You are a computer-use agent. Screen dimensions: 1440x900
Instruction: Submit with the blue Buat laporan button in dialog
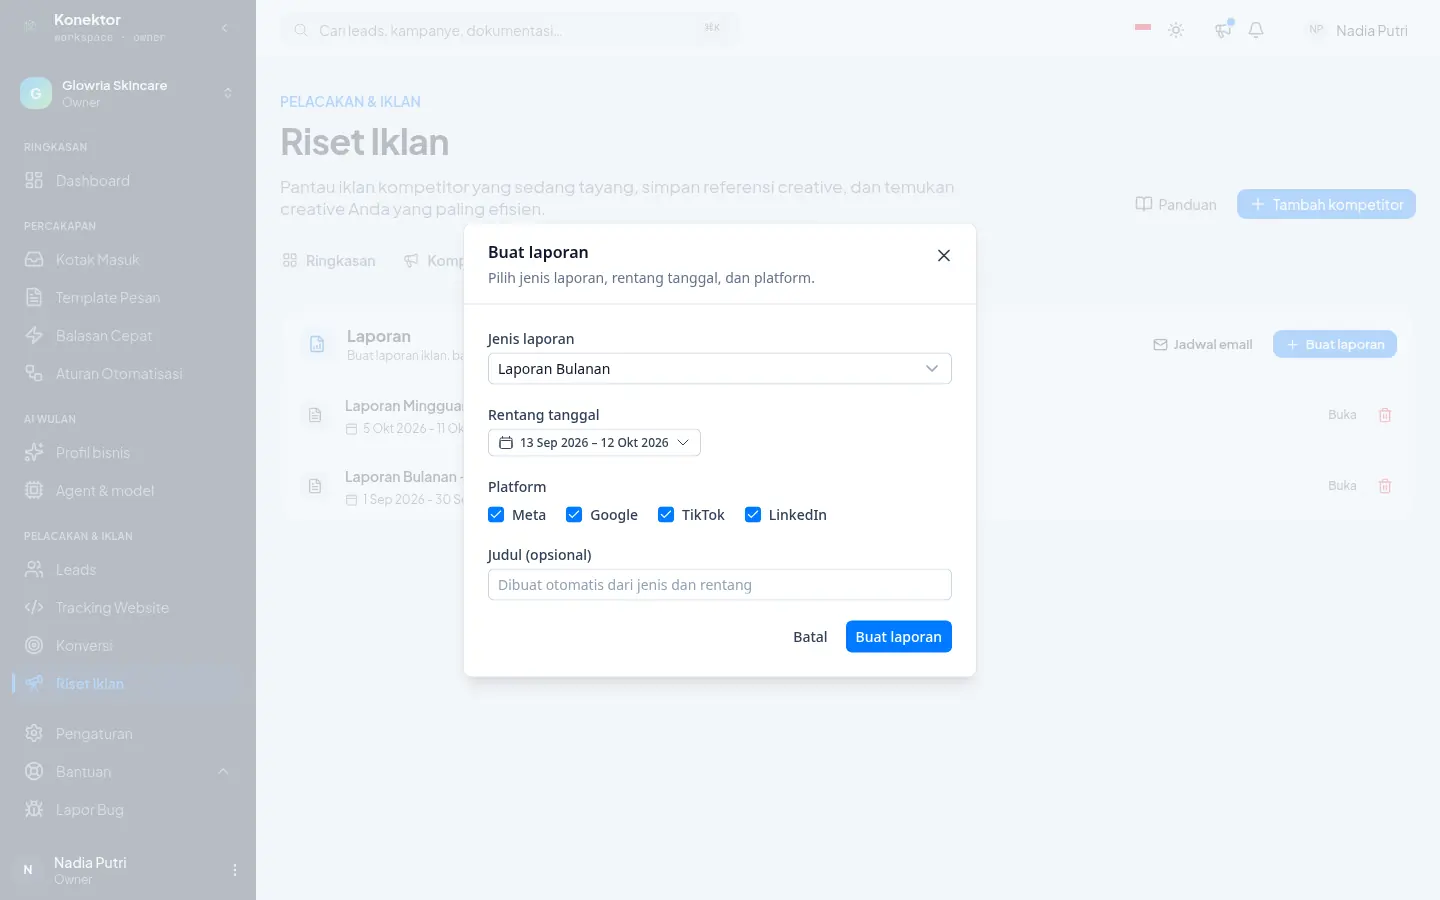tap(898, 636)
